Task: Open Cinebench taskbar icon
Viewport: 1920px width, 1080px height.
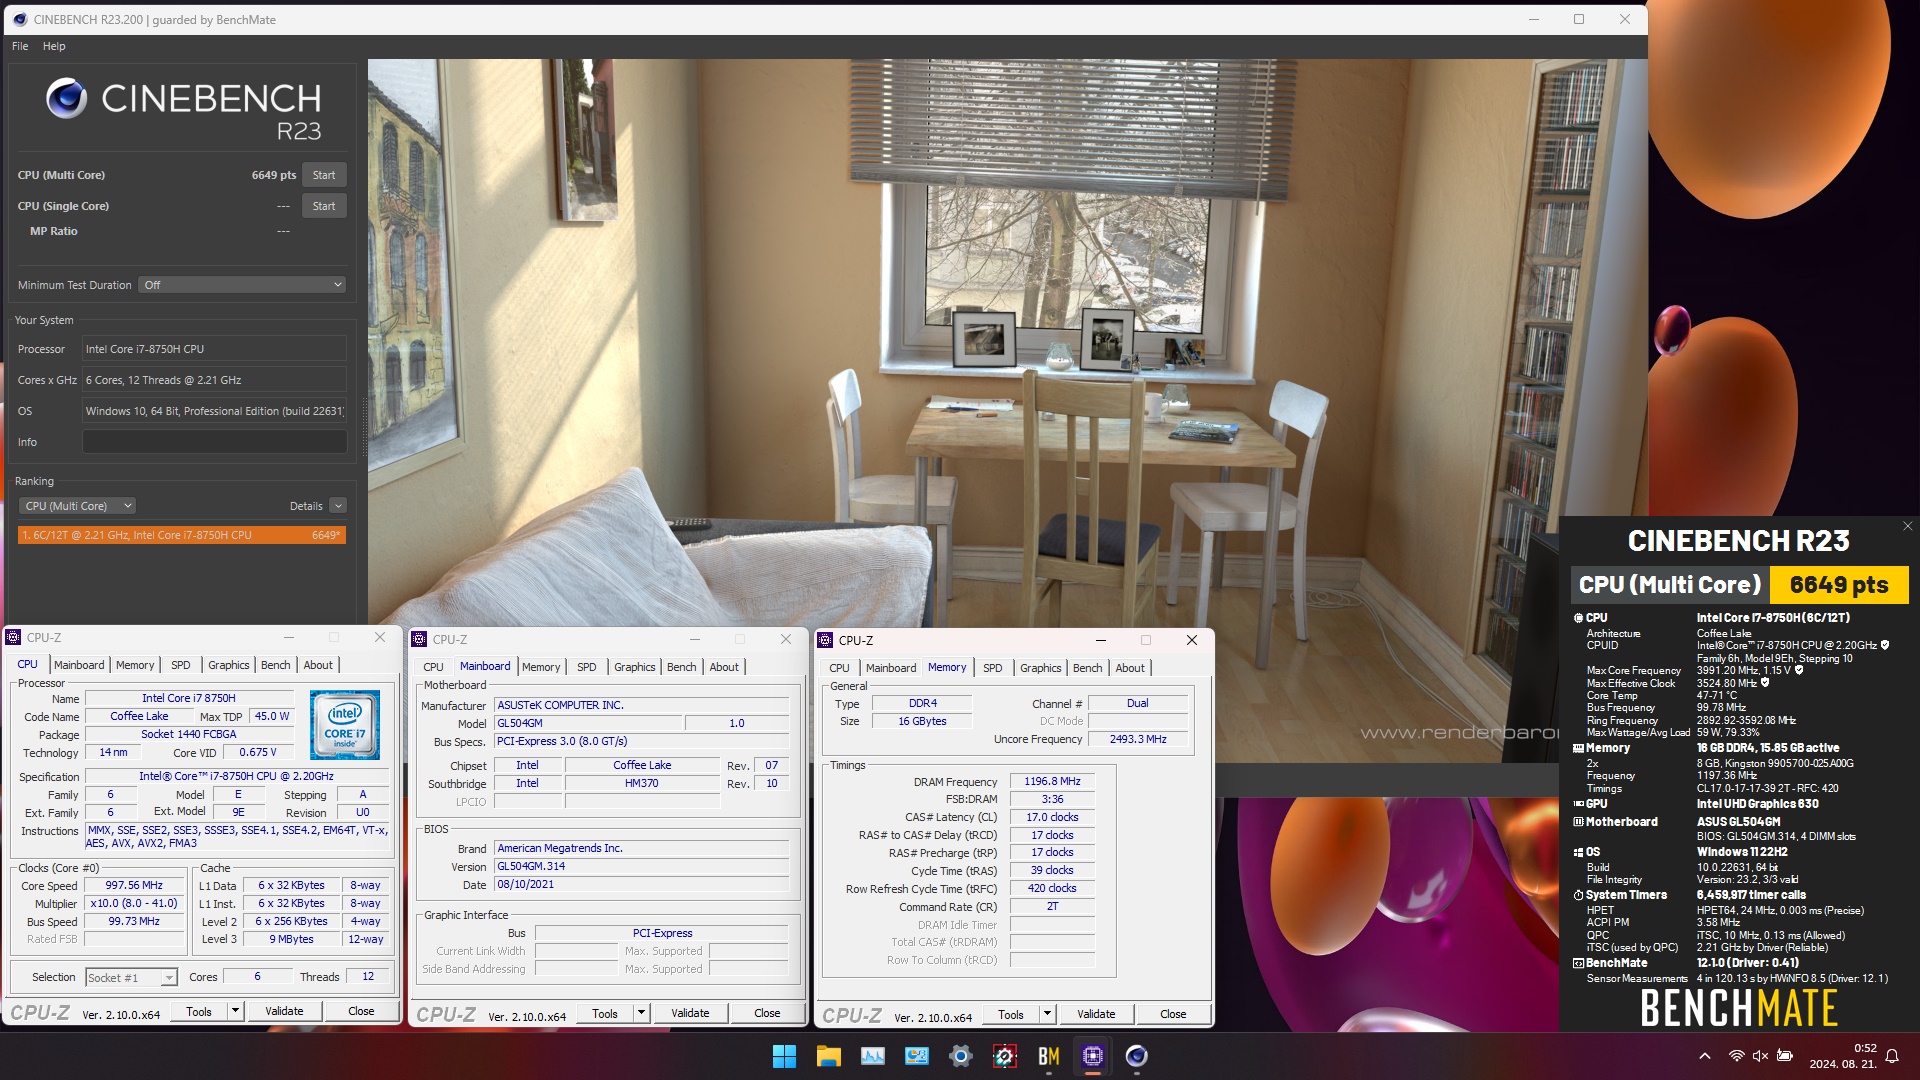Action: [1136, 1056]
